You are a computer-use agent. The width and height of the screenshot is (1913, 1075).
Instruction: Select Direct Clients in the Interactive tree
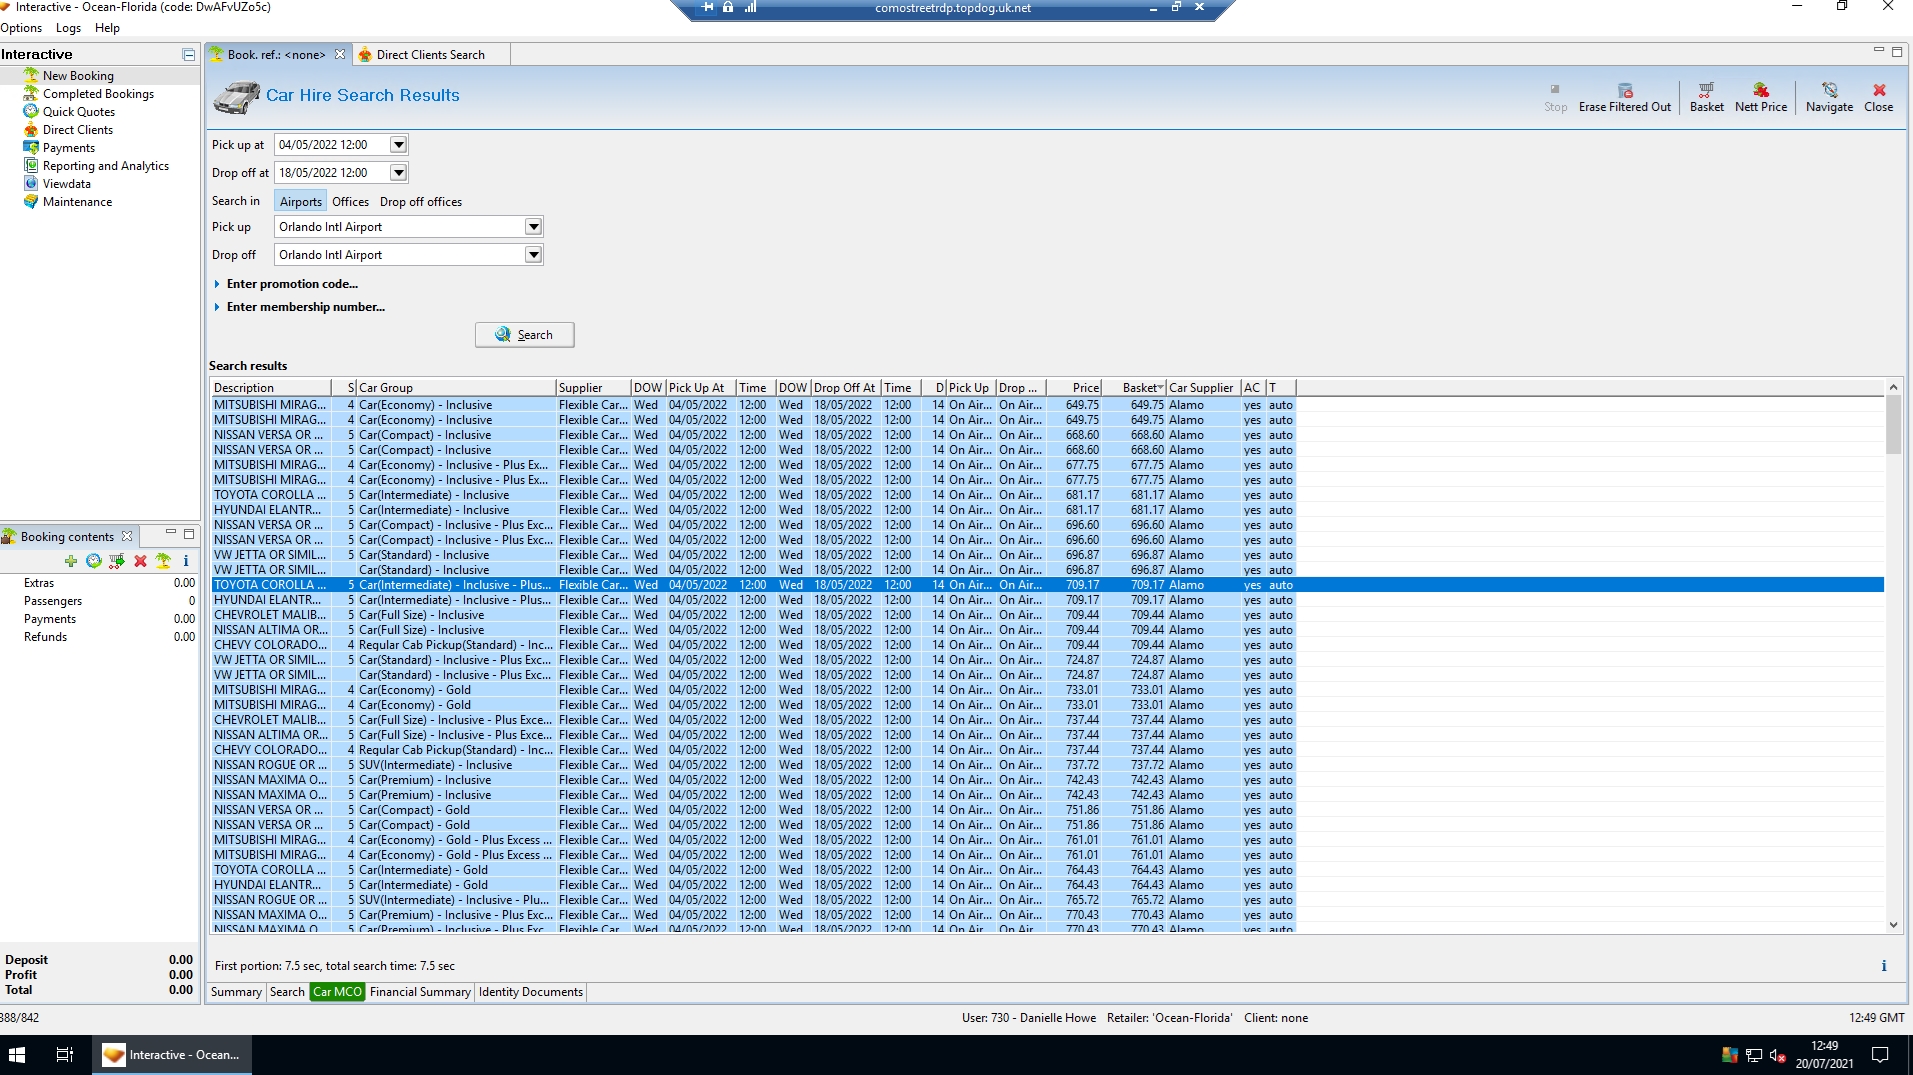pos(78,130)
